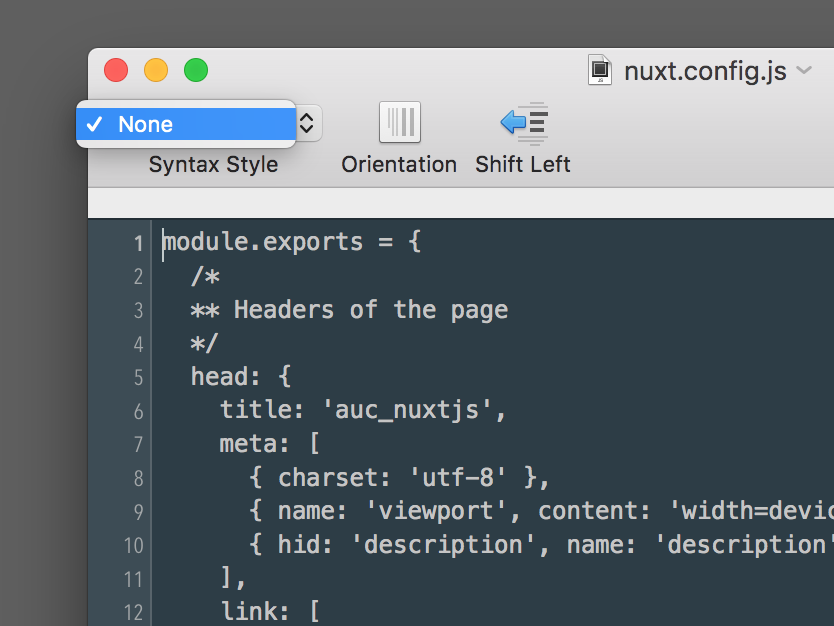Click the Orientation label

399,164
